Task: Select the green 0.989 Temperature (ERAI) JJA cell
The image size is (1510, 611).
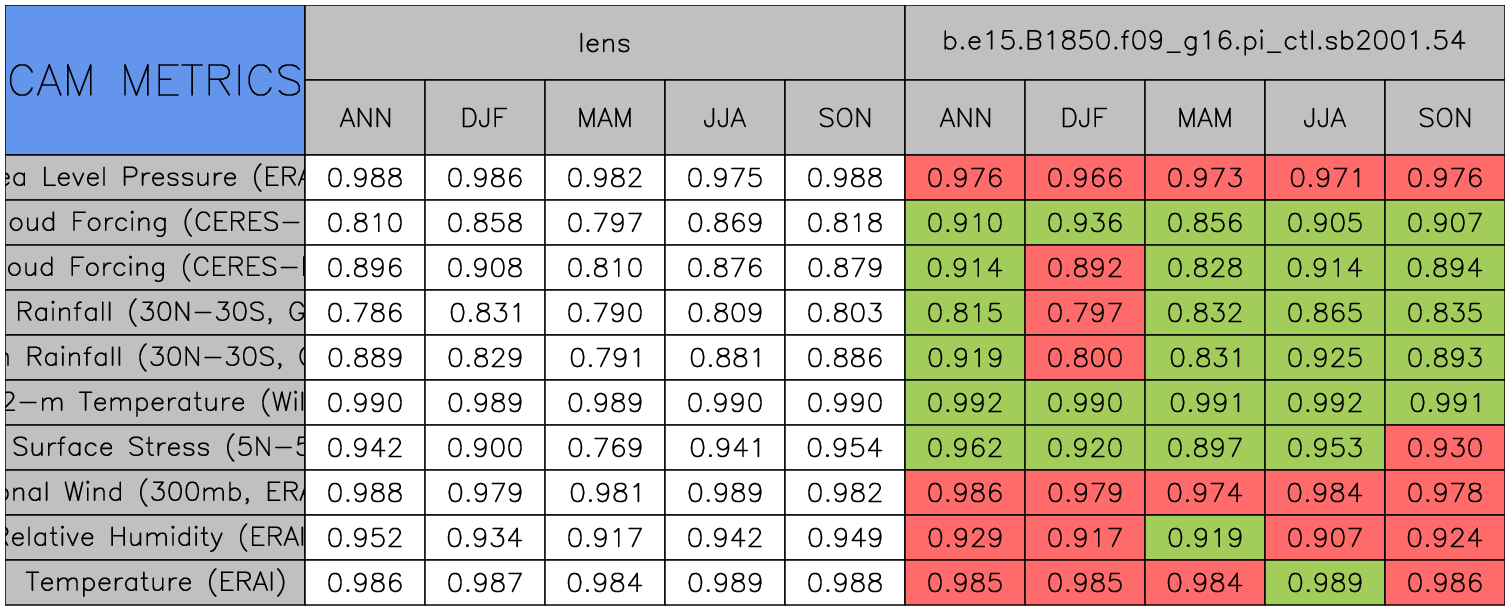Action: [1324, 582]
